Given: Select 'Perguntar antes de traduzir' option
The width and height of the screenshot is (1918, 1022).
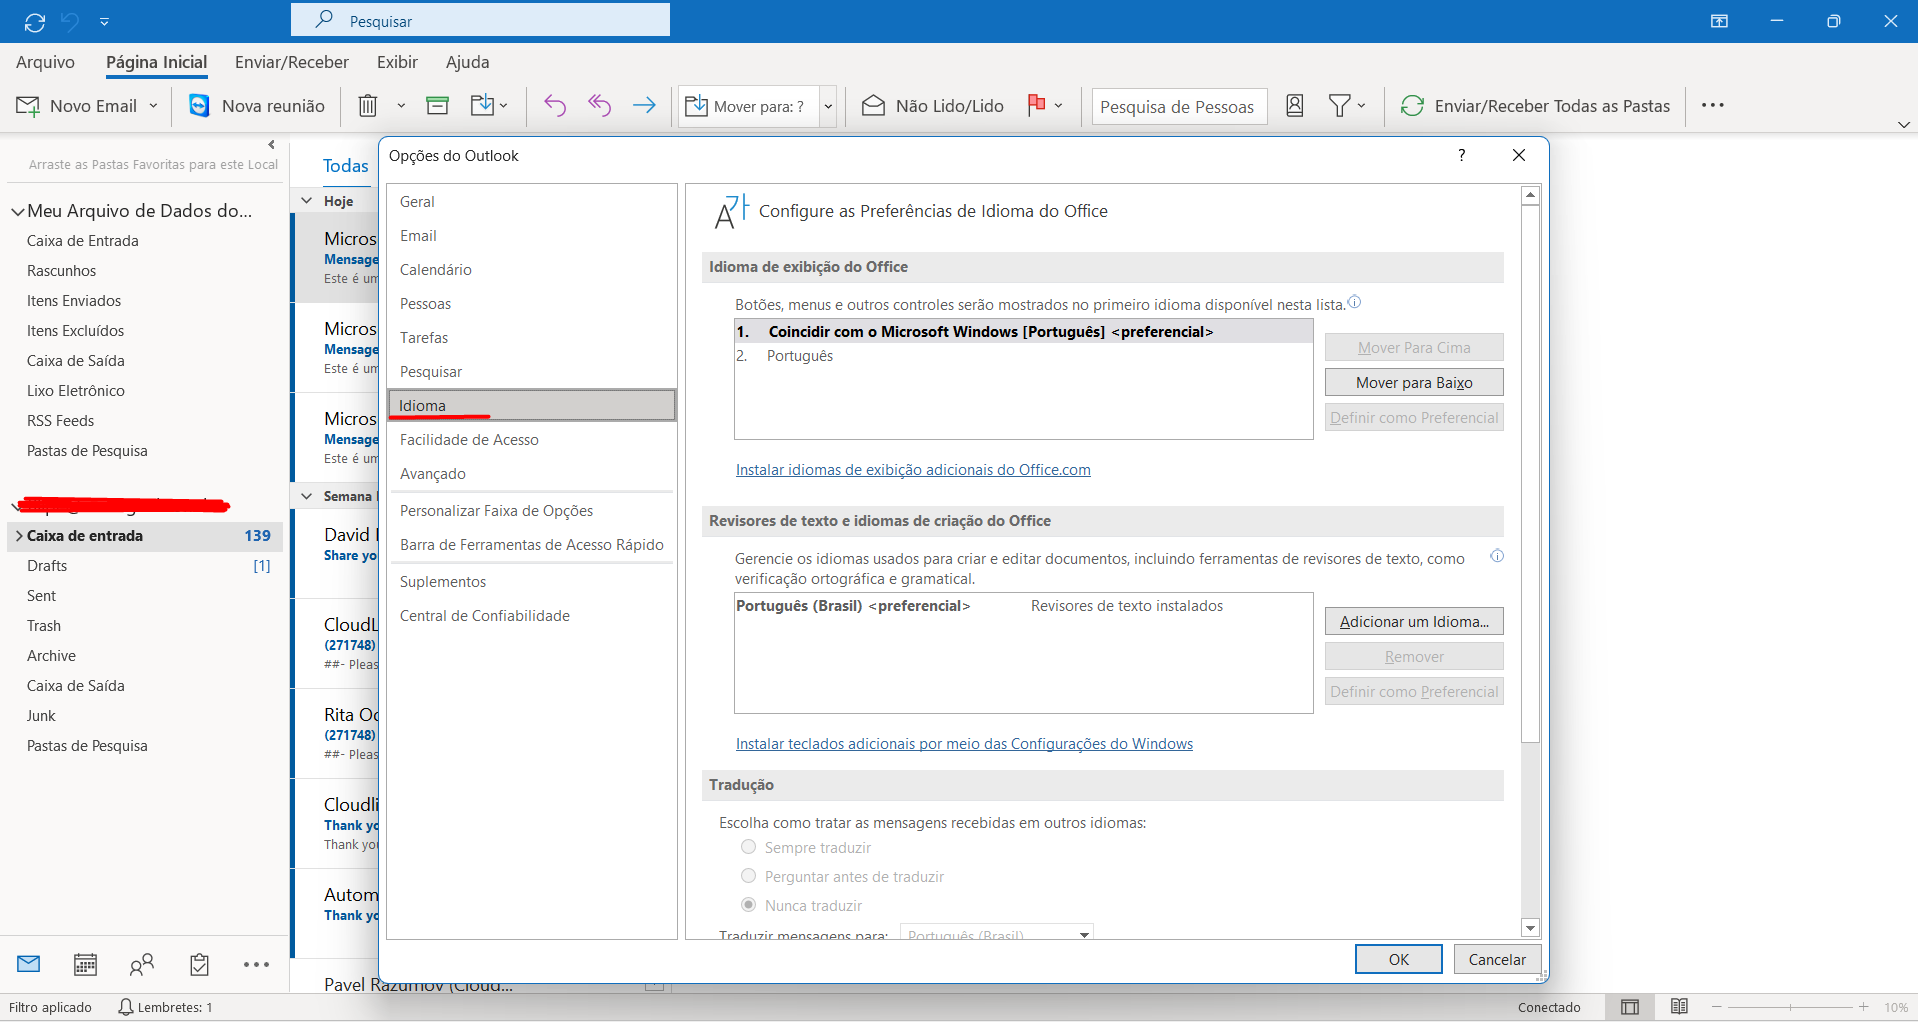Looking at the screenshot, I should tap(748, 876).
